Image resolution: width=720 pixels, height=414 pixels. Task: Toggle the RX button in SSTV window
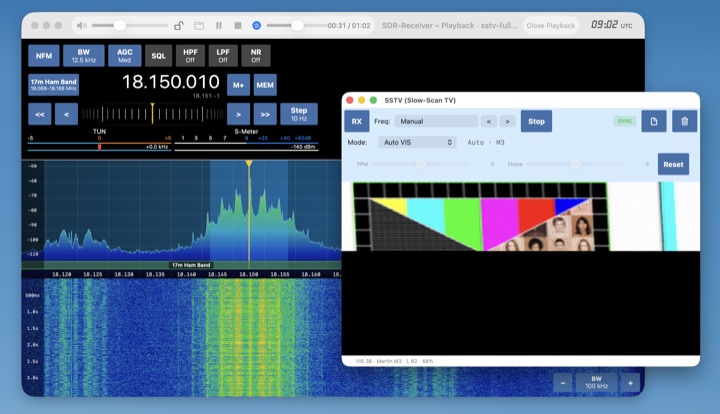click(357, 121)
